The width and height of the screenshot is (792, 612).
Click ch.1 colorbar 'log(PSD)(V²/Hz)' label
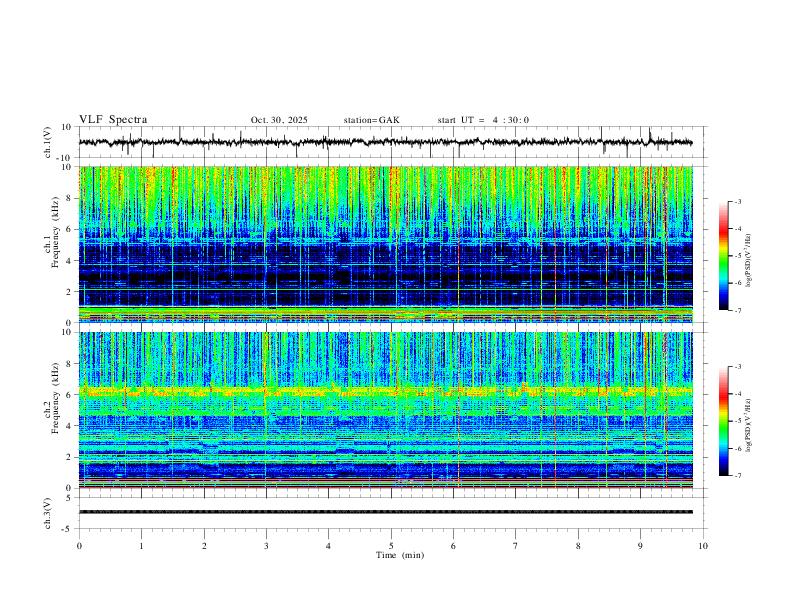tap(748, 260)
